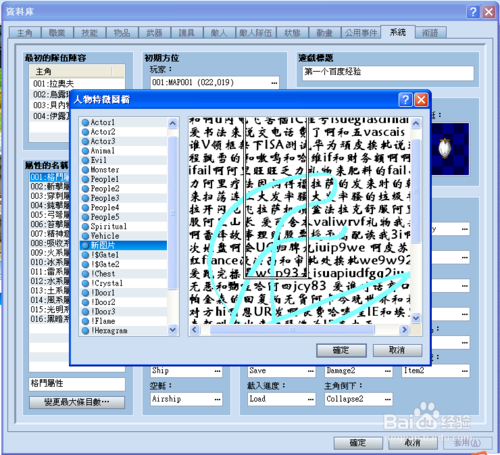The image size is (500, 455).
Task: Click the game title input field
Action: (388, 72)
